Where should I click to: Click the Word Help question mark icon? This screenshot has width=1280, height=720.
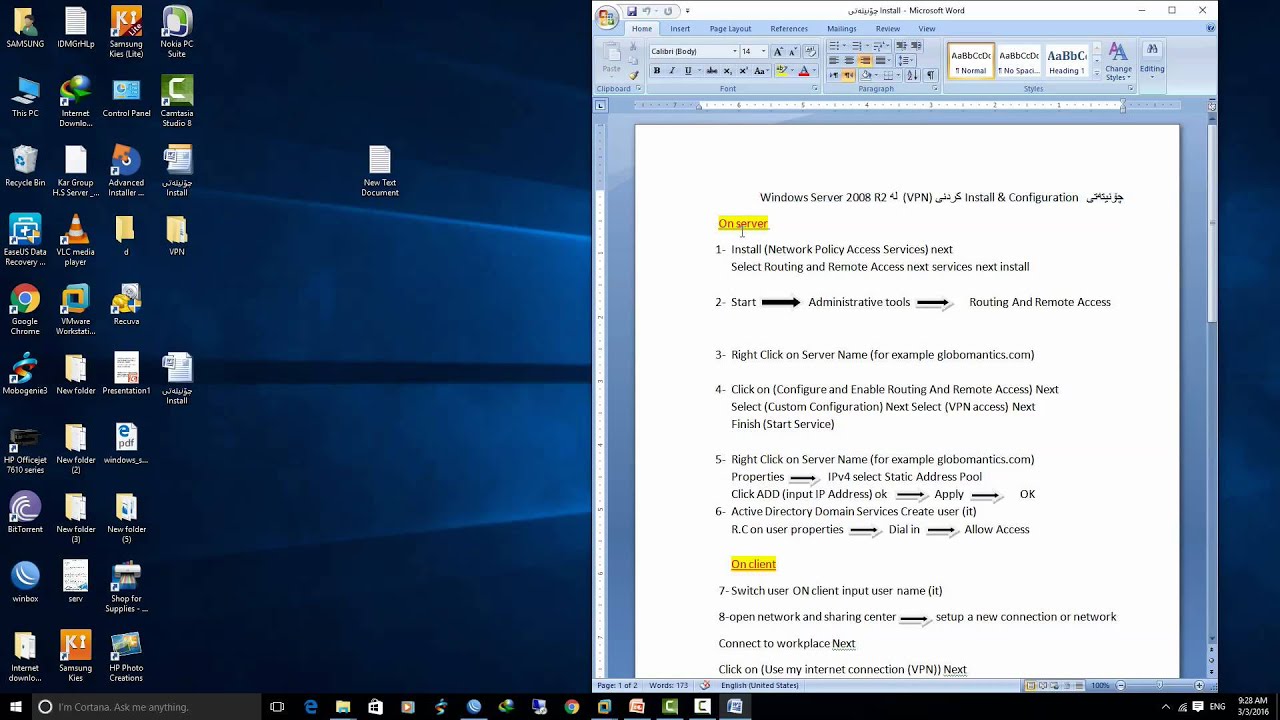click(x=1210, y=28)
